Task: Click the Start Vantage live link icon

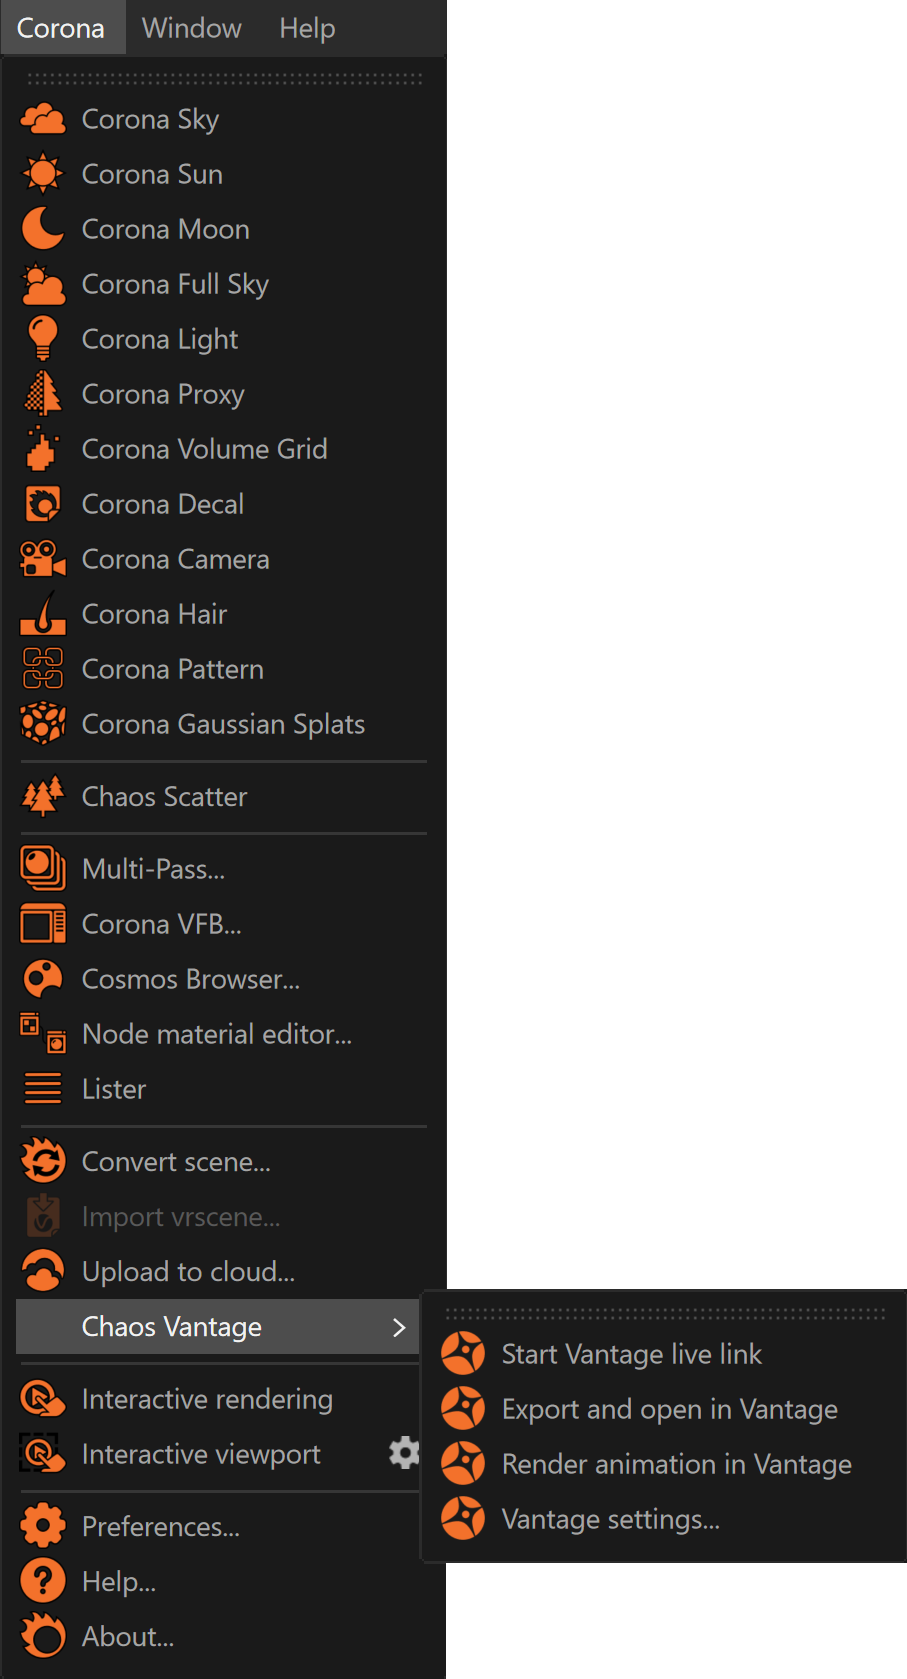Action: coord(463,1354)
